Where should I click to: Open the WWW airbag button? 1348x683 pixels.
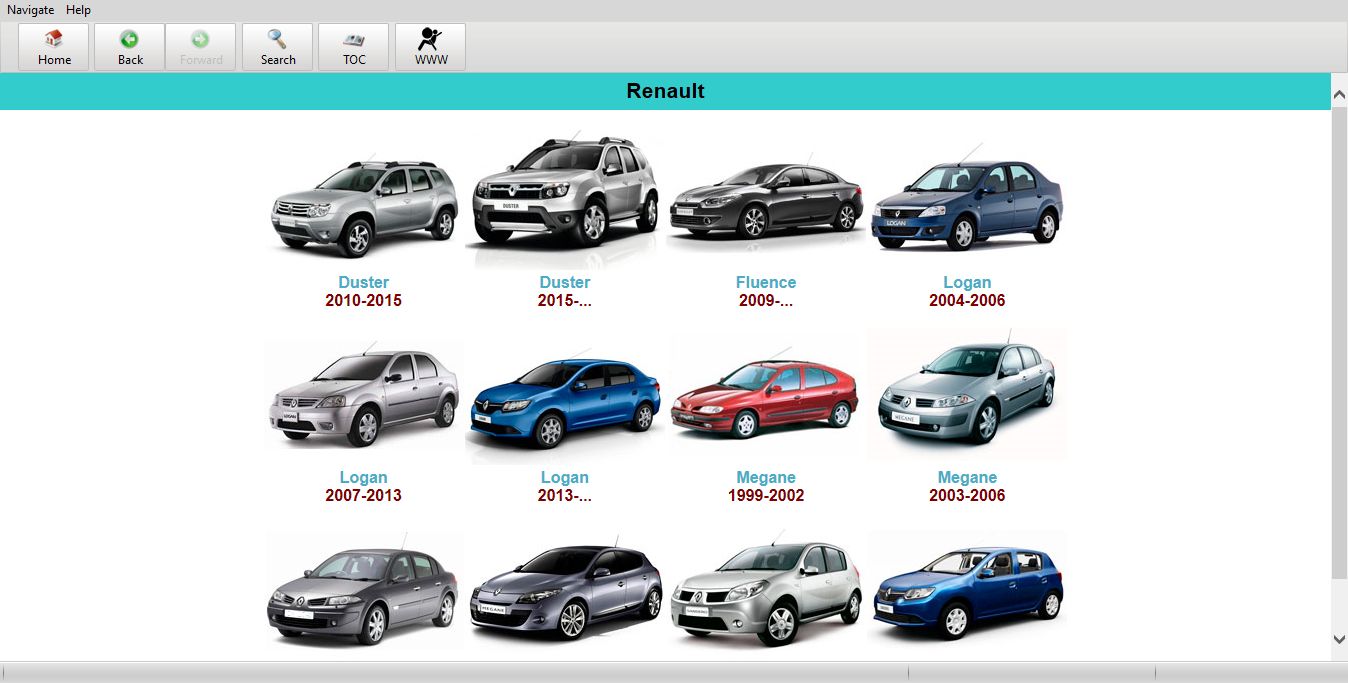431,47
